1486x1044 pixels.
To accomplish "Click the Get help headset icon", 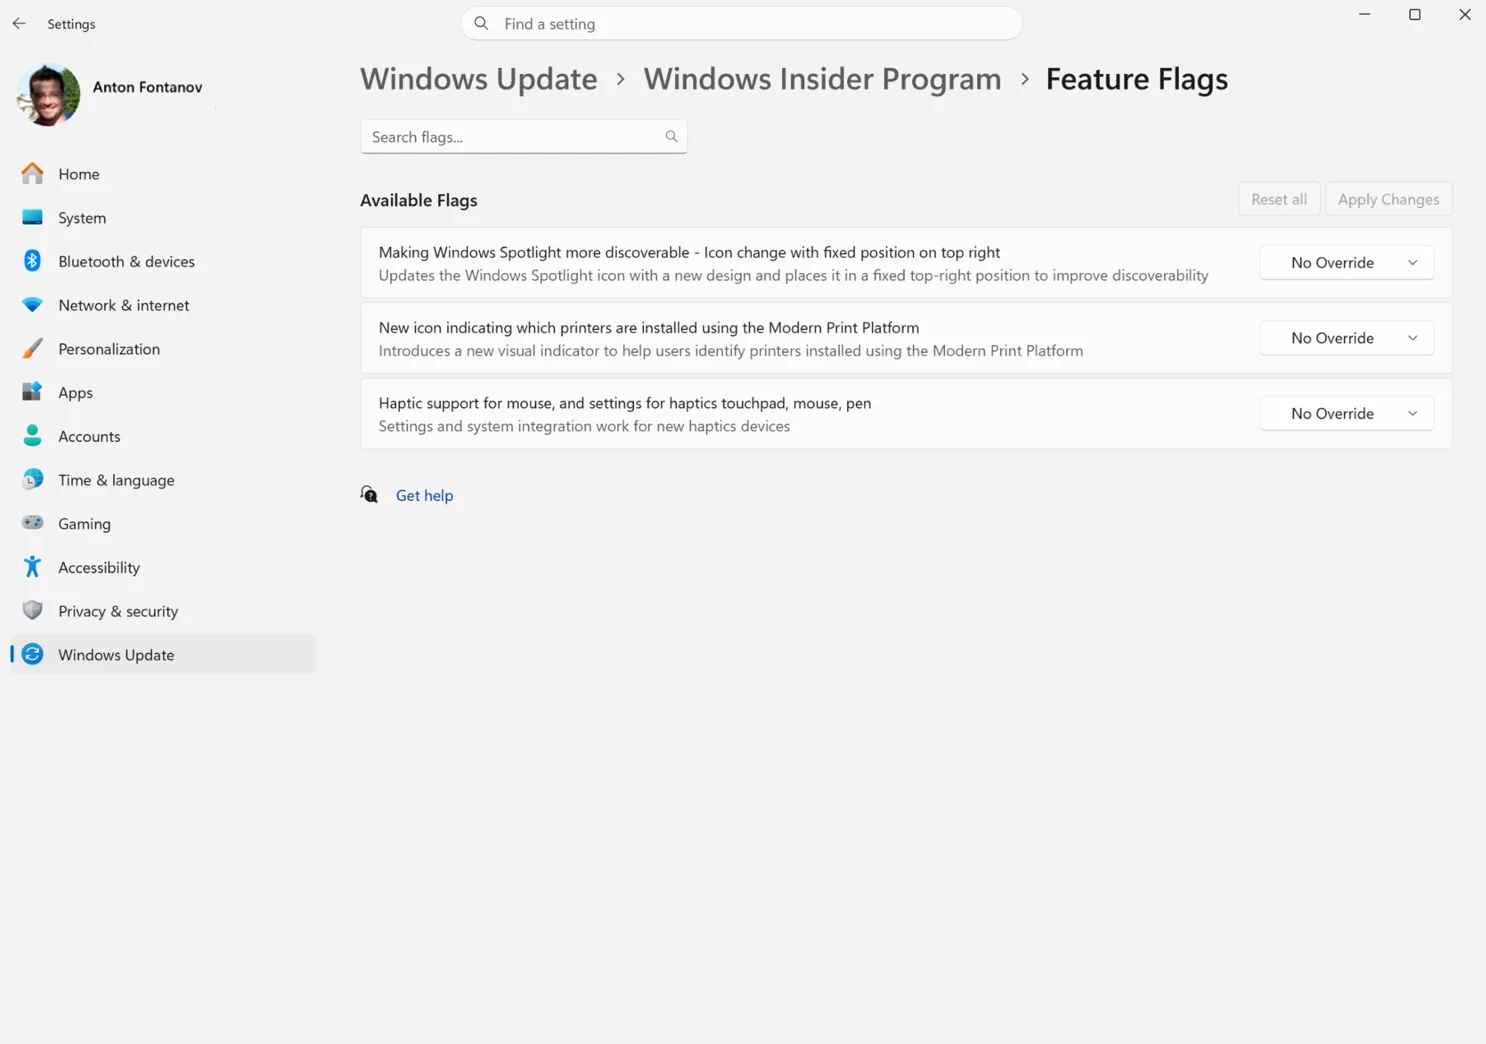I will [x=369, y=495].
